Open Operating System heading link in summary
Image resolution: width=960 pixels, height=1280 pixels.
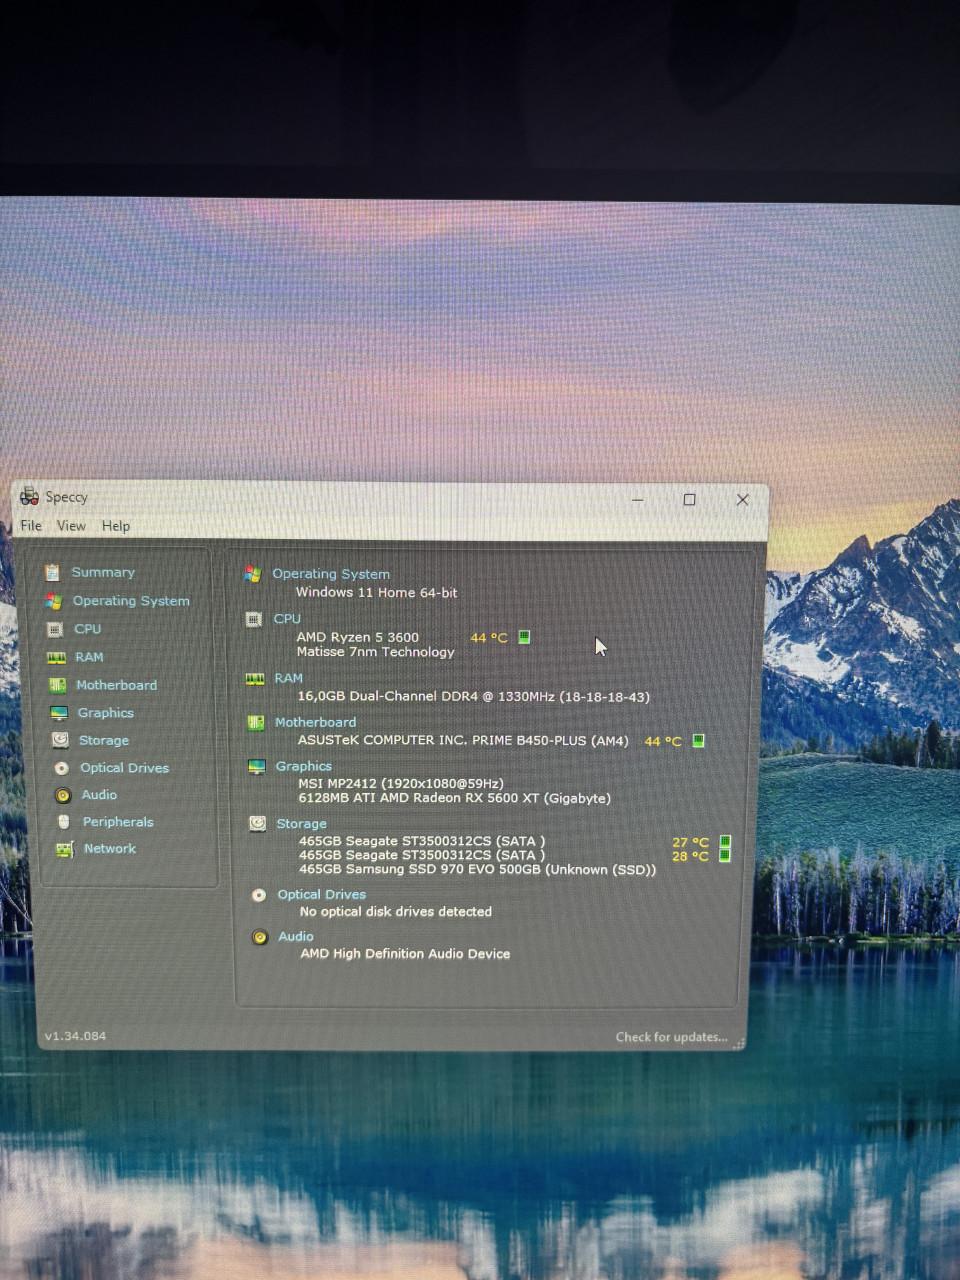click(331, 574)
